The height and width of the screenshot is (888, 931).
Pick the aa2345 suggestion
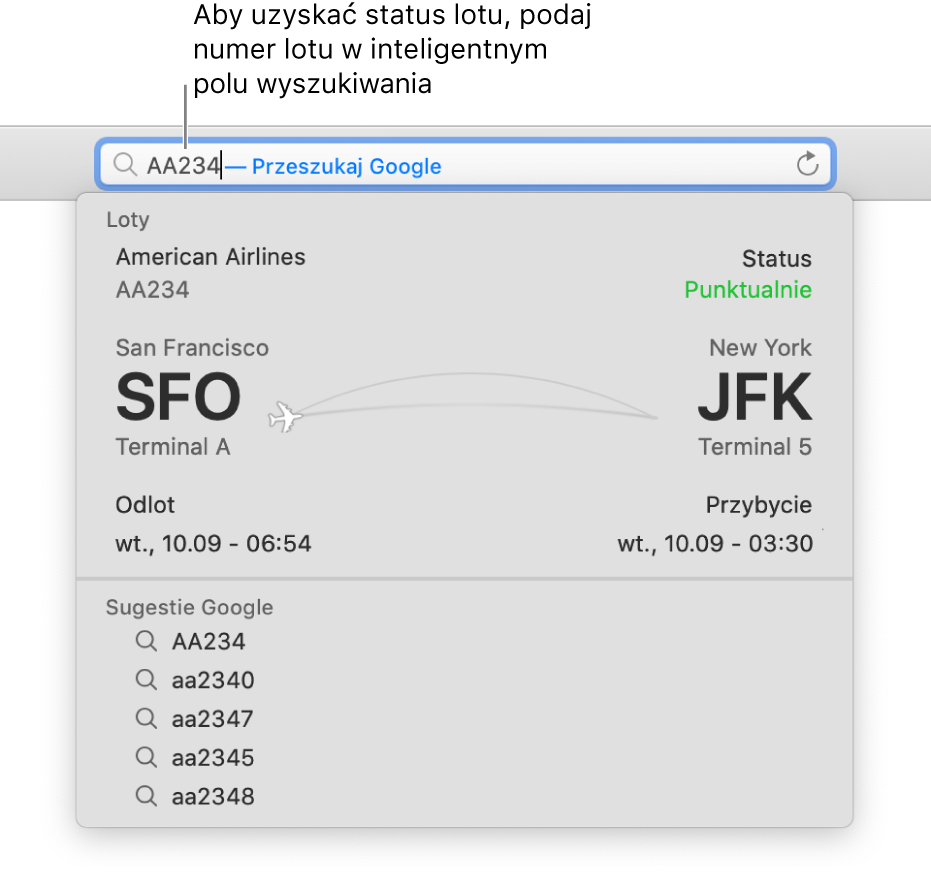[213, 758]
